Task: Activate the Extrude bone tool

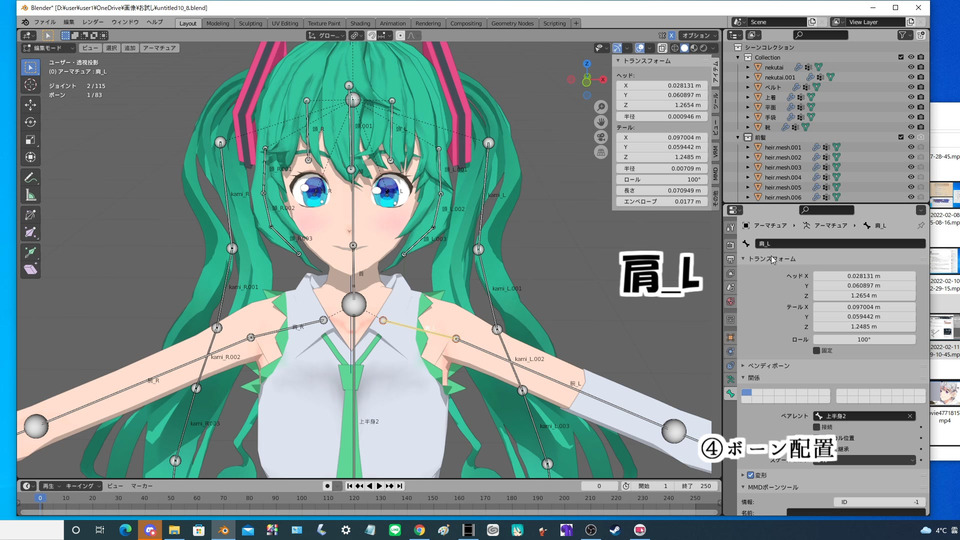Action: pyautogui.click(x=30, y=252)
